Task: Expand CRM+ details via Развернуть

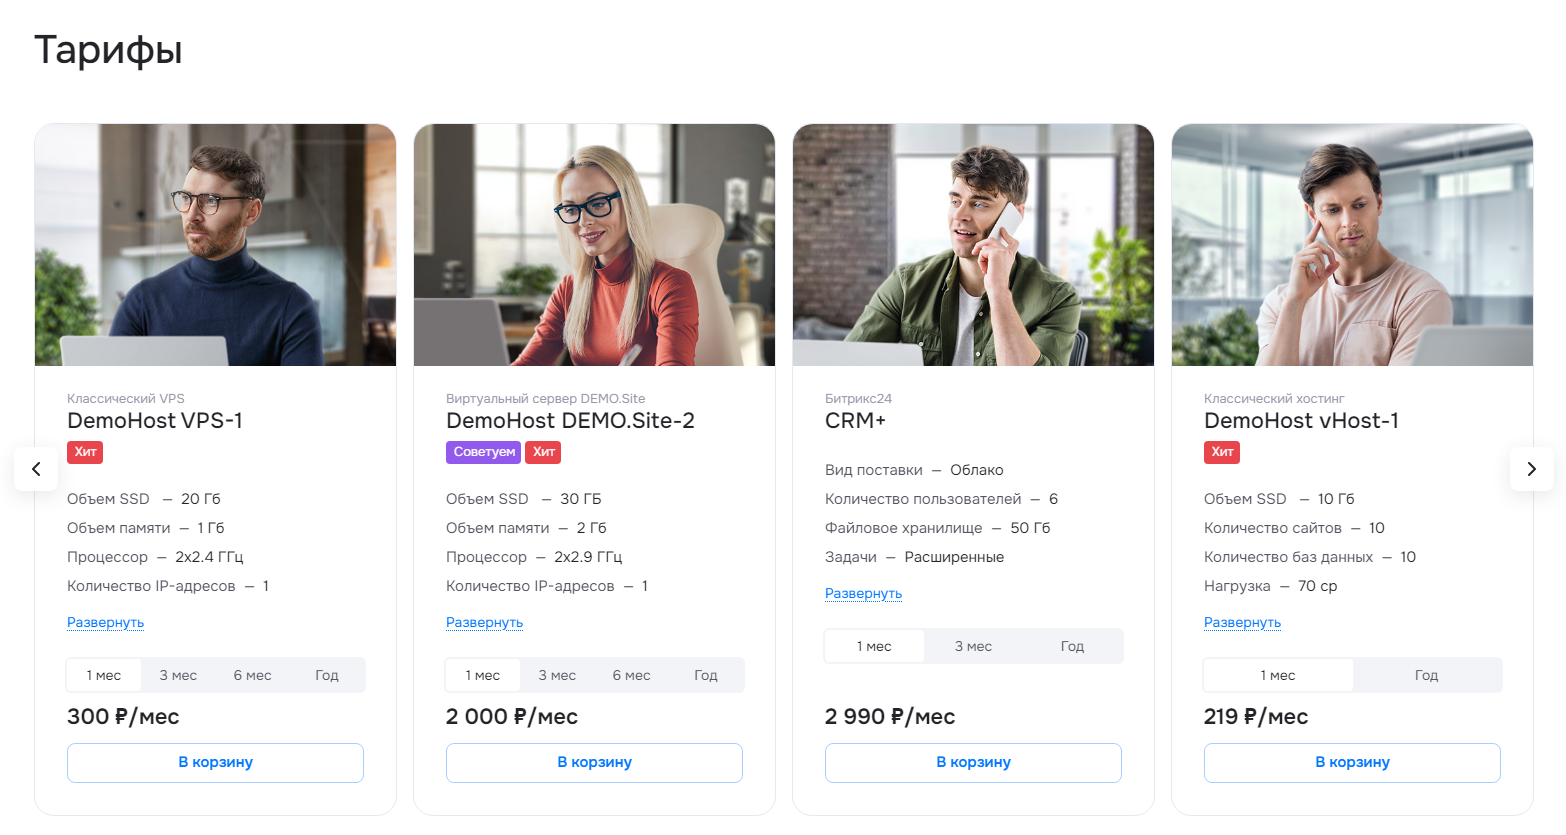Action: point(863,593)
